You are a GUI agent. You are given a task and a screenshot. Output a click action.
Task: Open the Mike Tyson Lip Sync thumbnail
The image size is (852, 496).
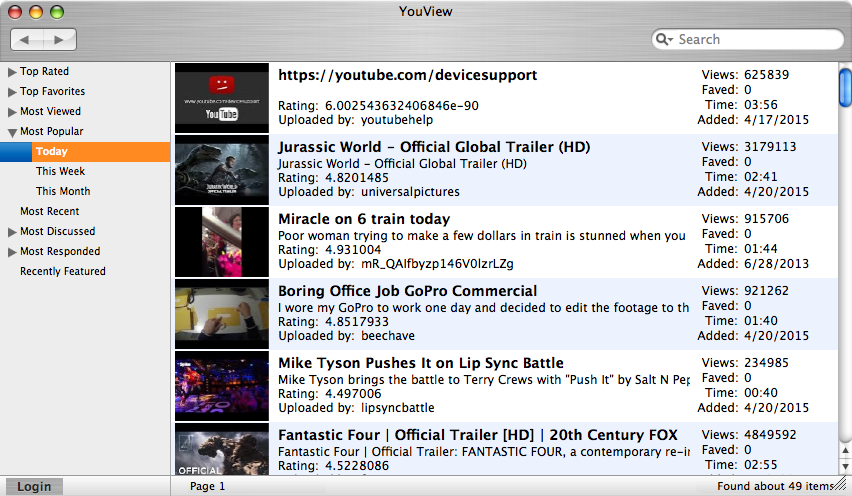tap(222, 386)
